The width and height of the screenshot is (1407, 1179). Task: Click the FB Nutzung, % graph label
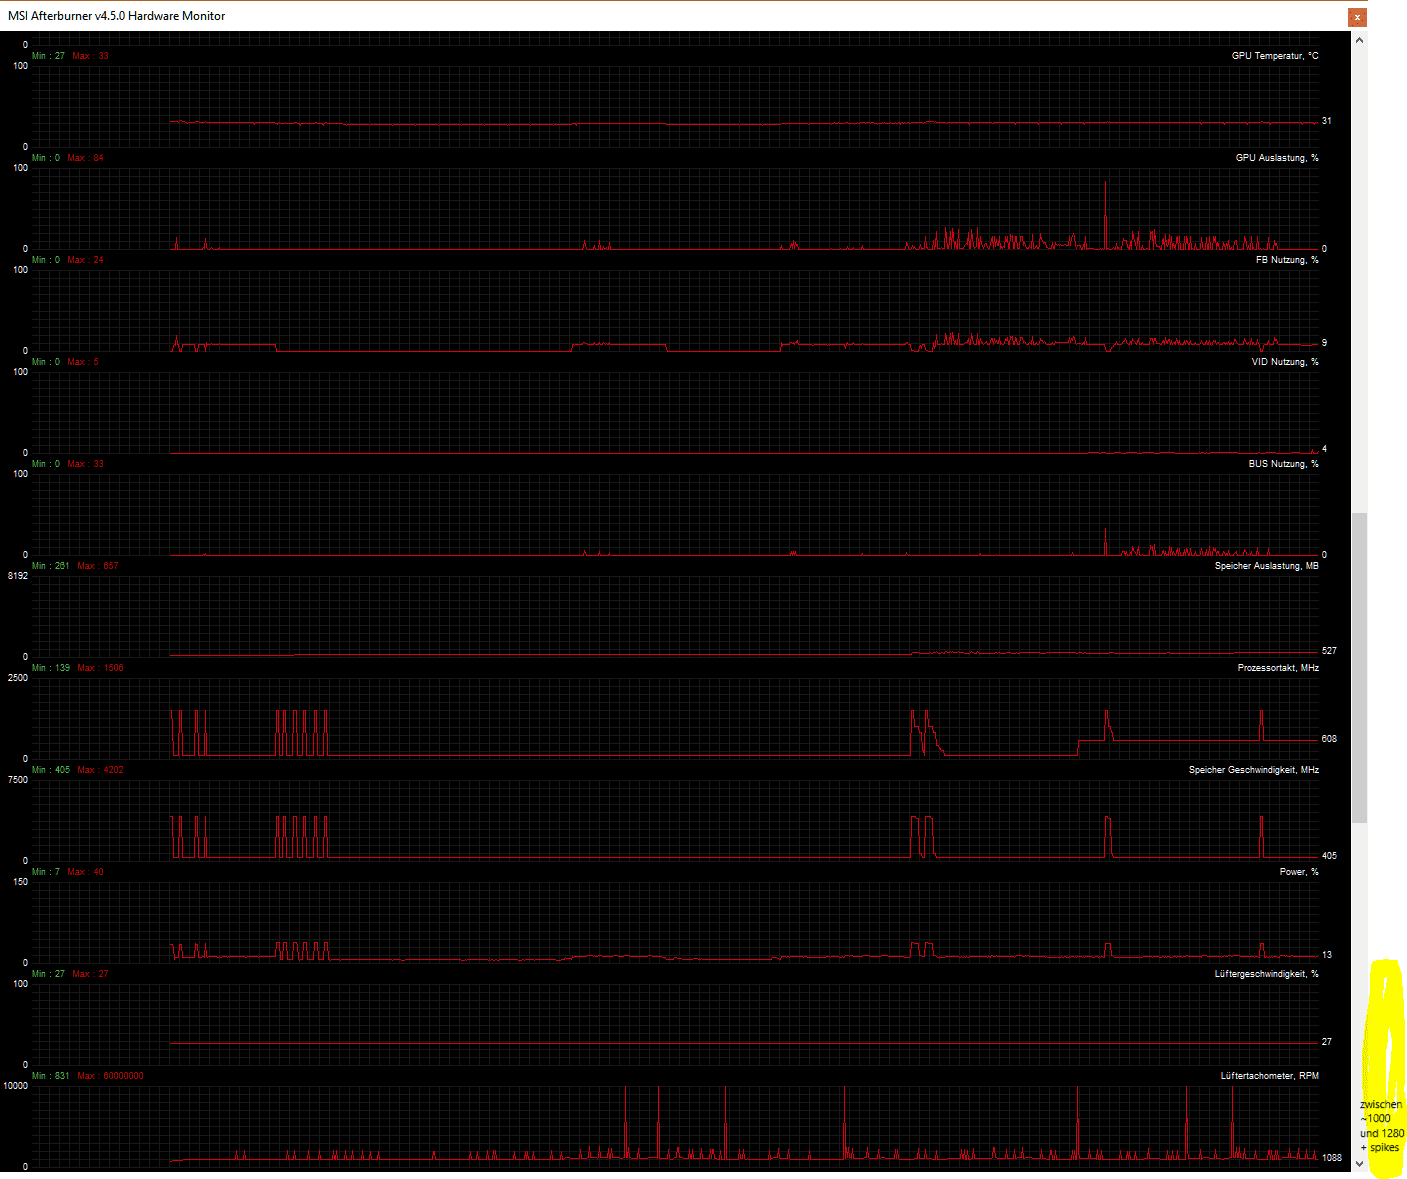[1287, 260]
